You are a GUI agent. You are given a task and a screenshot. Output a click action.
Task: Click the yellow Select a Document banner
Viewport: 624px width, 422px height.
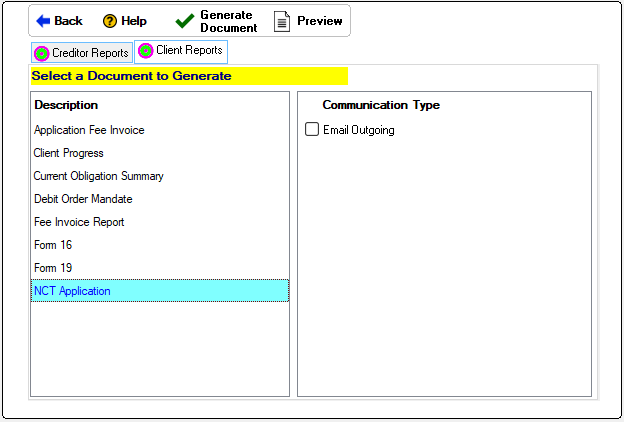coord(189,76)
